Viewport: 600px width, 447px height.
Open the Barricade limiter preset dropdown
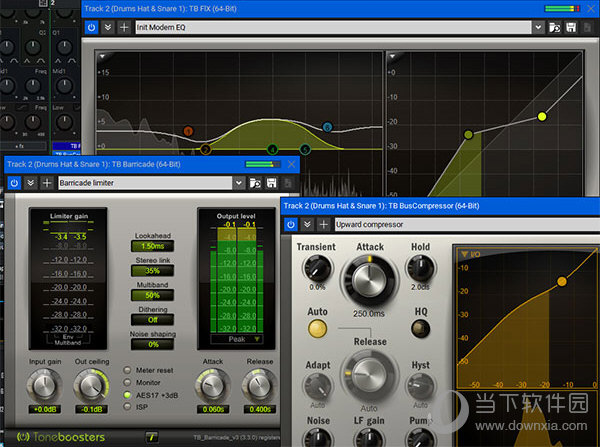[238, 183]
